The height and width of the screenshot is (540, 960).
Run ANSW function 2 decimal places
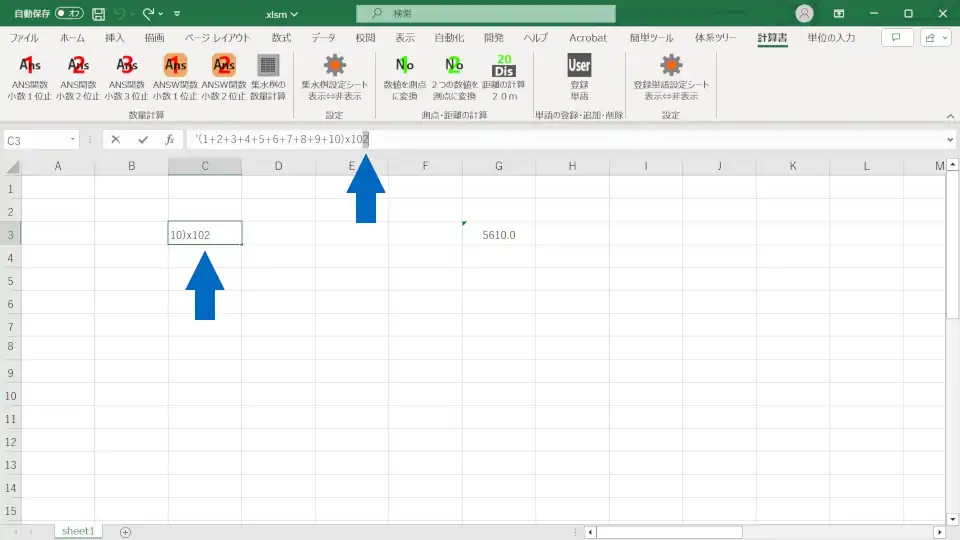click(224, 77)
